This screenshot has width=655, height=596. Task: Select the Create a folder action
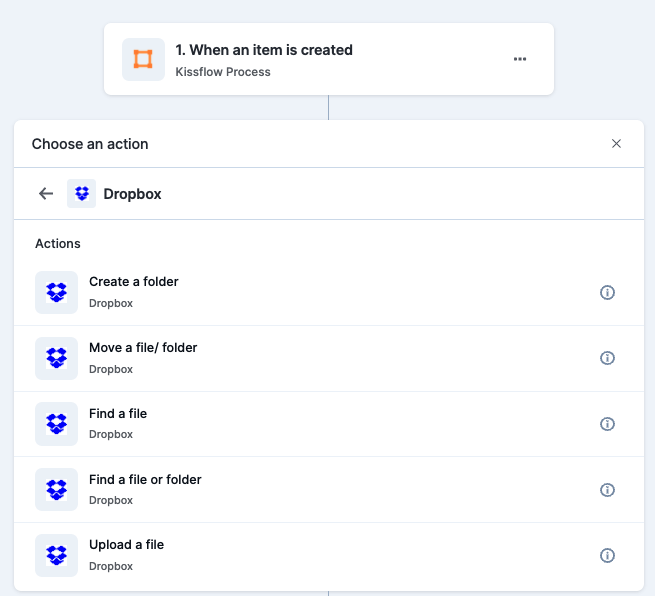tap(134, 282)
